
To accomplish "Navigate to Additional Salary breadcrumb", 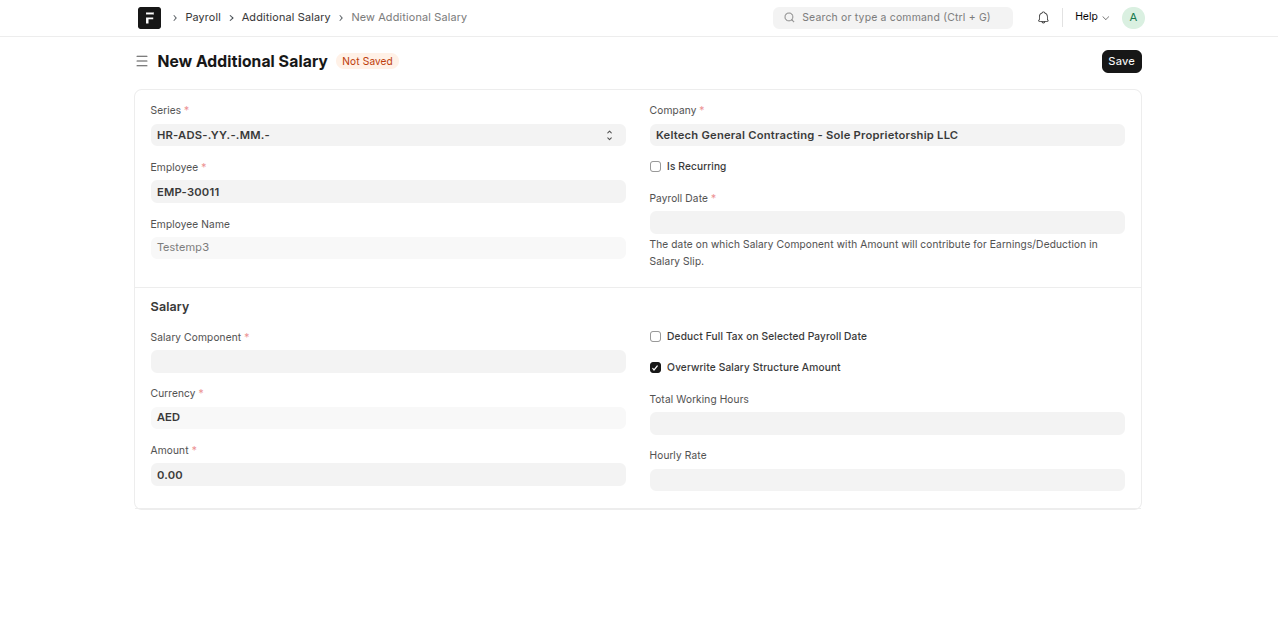I will tap(286, 18).
